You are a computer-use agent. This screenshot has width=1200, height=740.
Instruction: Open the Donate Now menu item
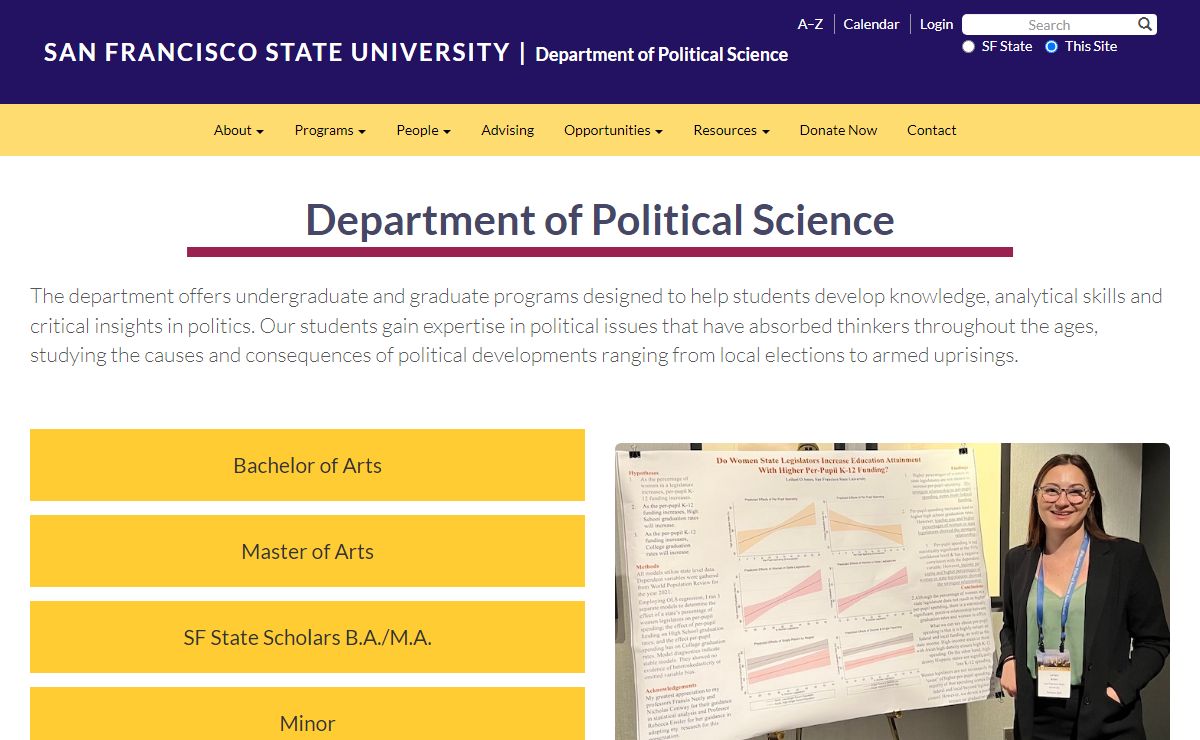(838, 130)
